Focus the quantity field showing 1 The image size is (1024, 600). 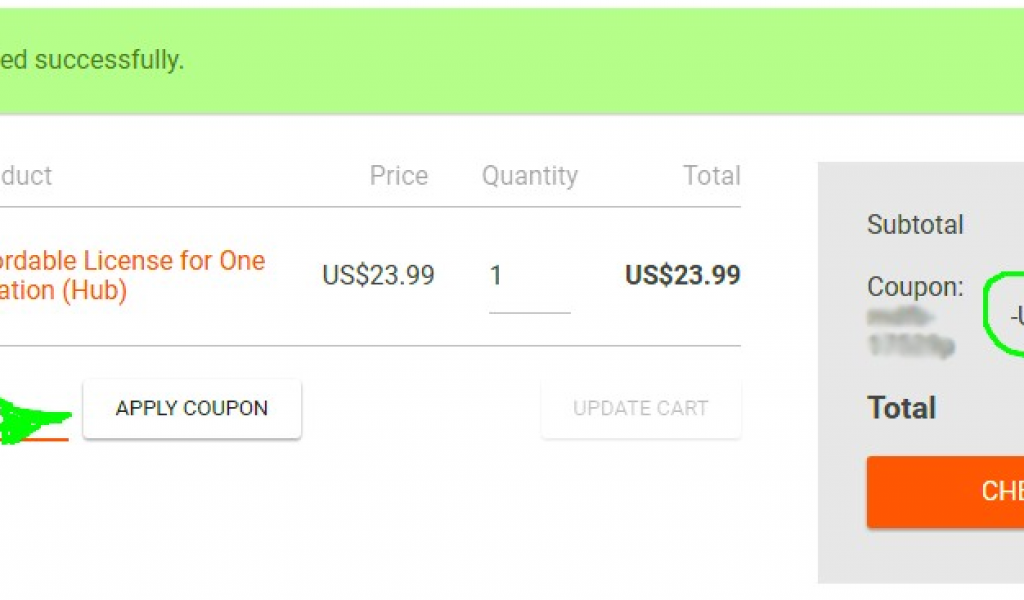coord(530,276)
